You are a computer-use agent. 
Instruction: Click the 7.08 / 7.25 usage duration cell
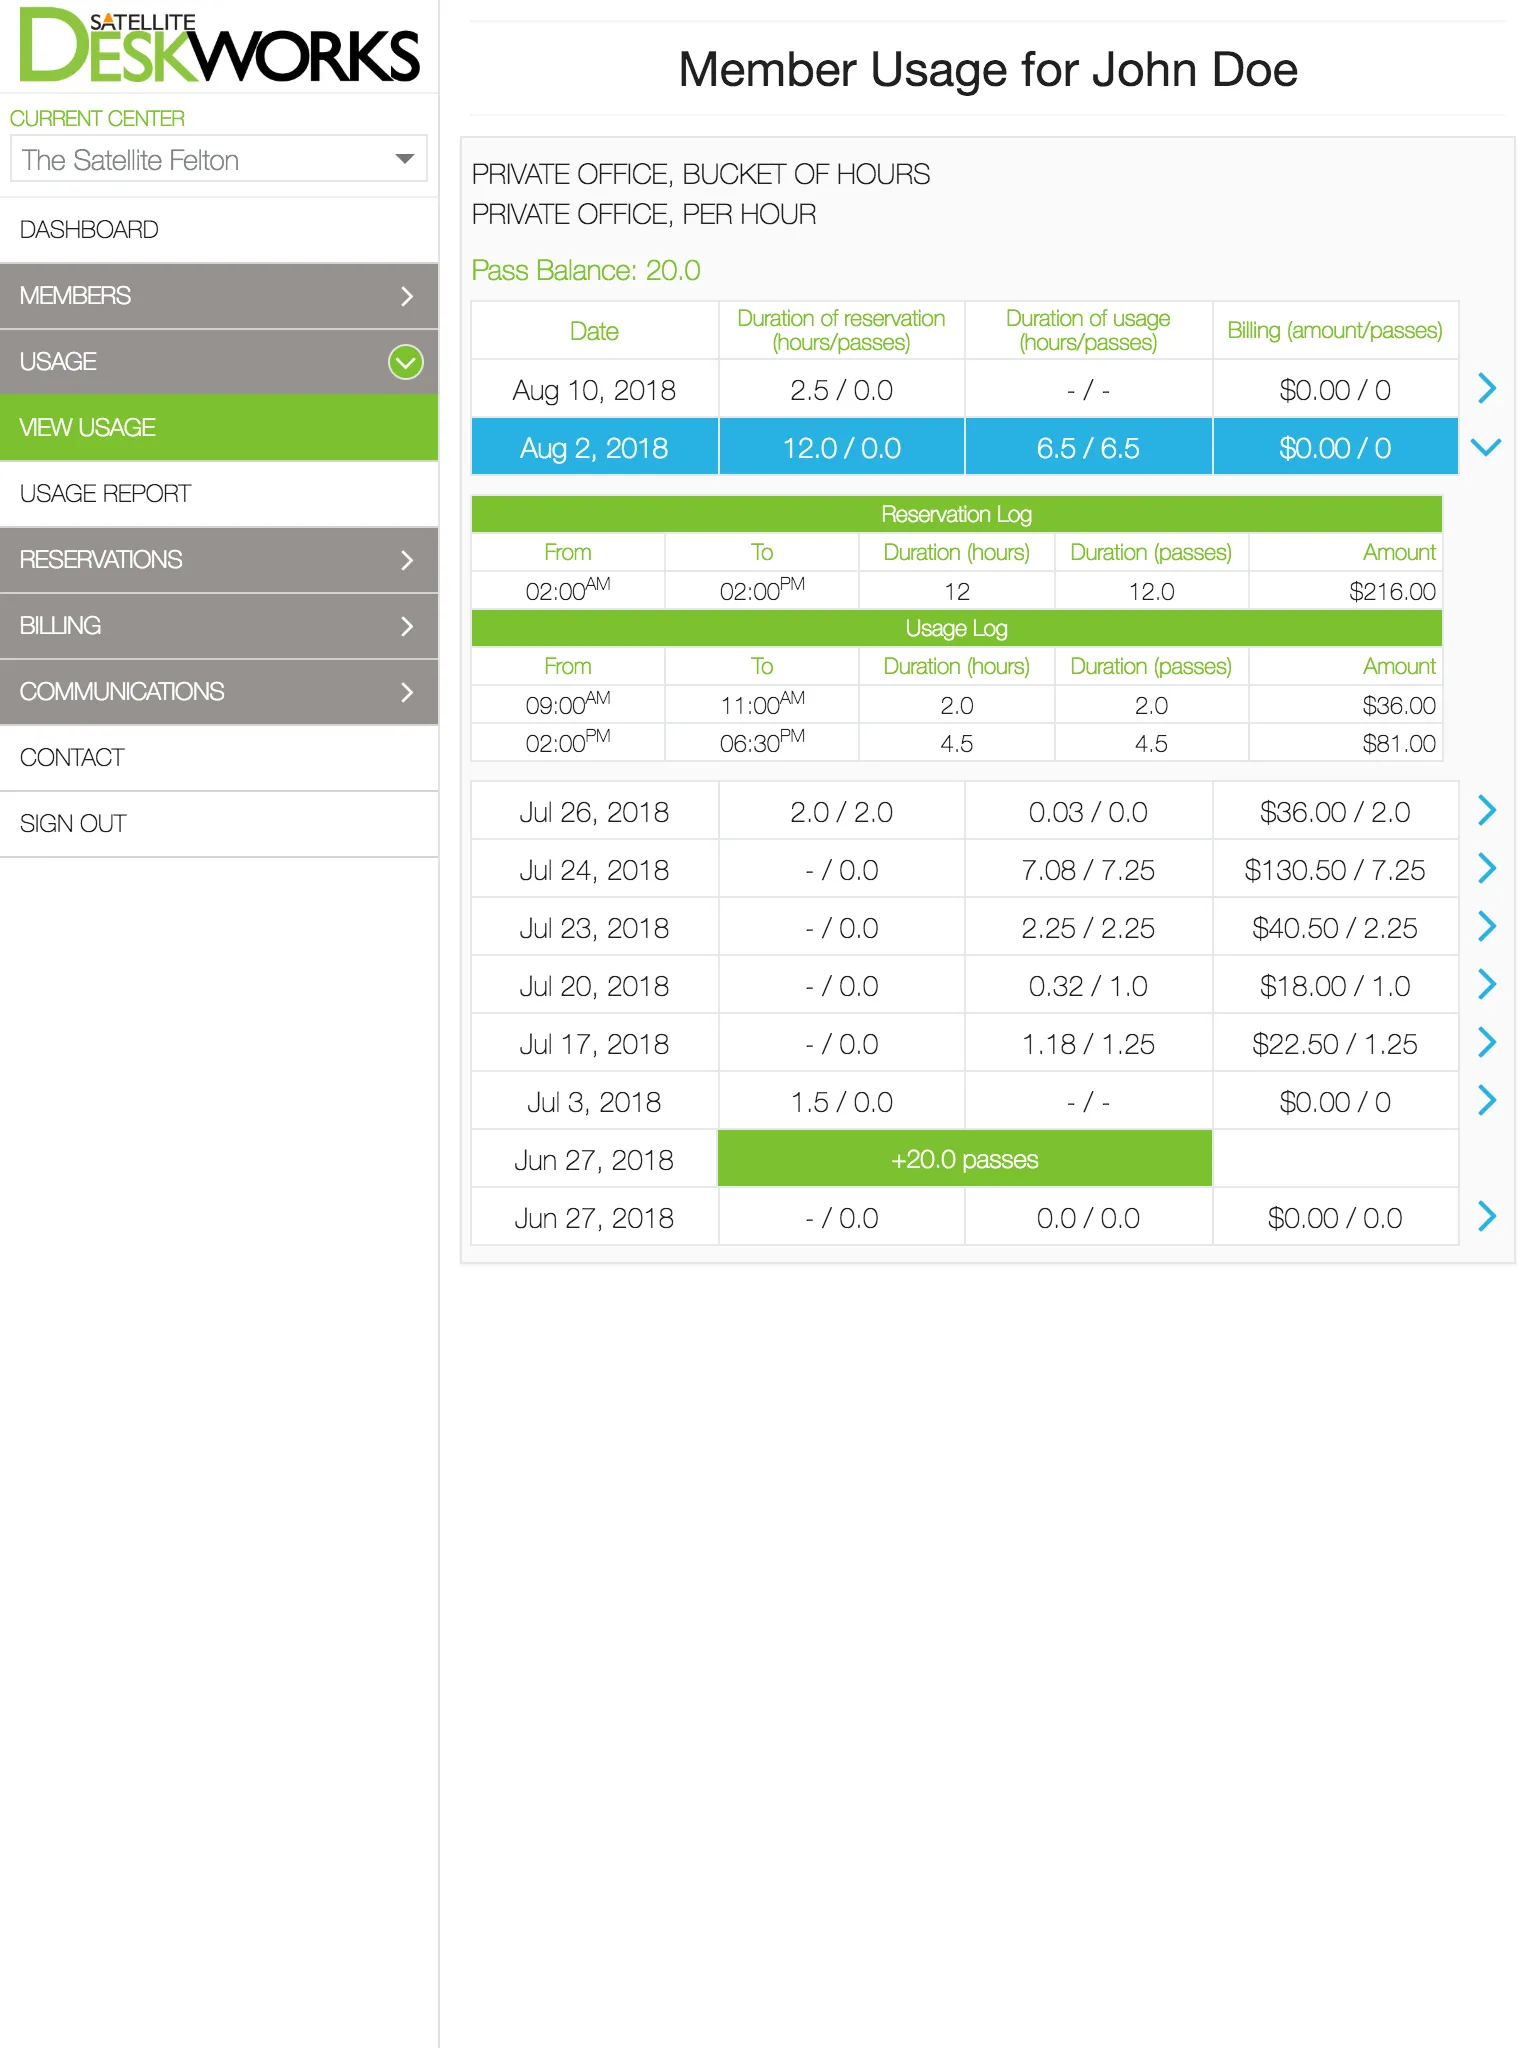pos(1088,870)
